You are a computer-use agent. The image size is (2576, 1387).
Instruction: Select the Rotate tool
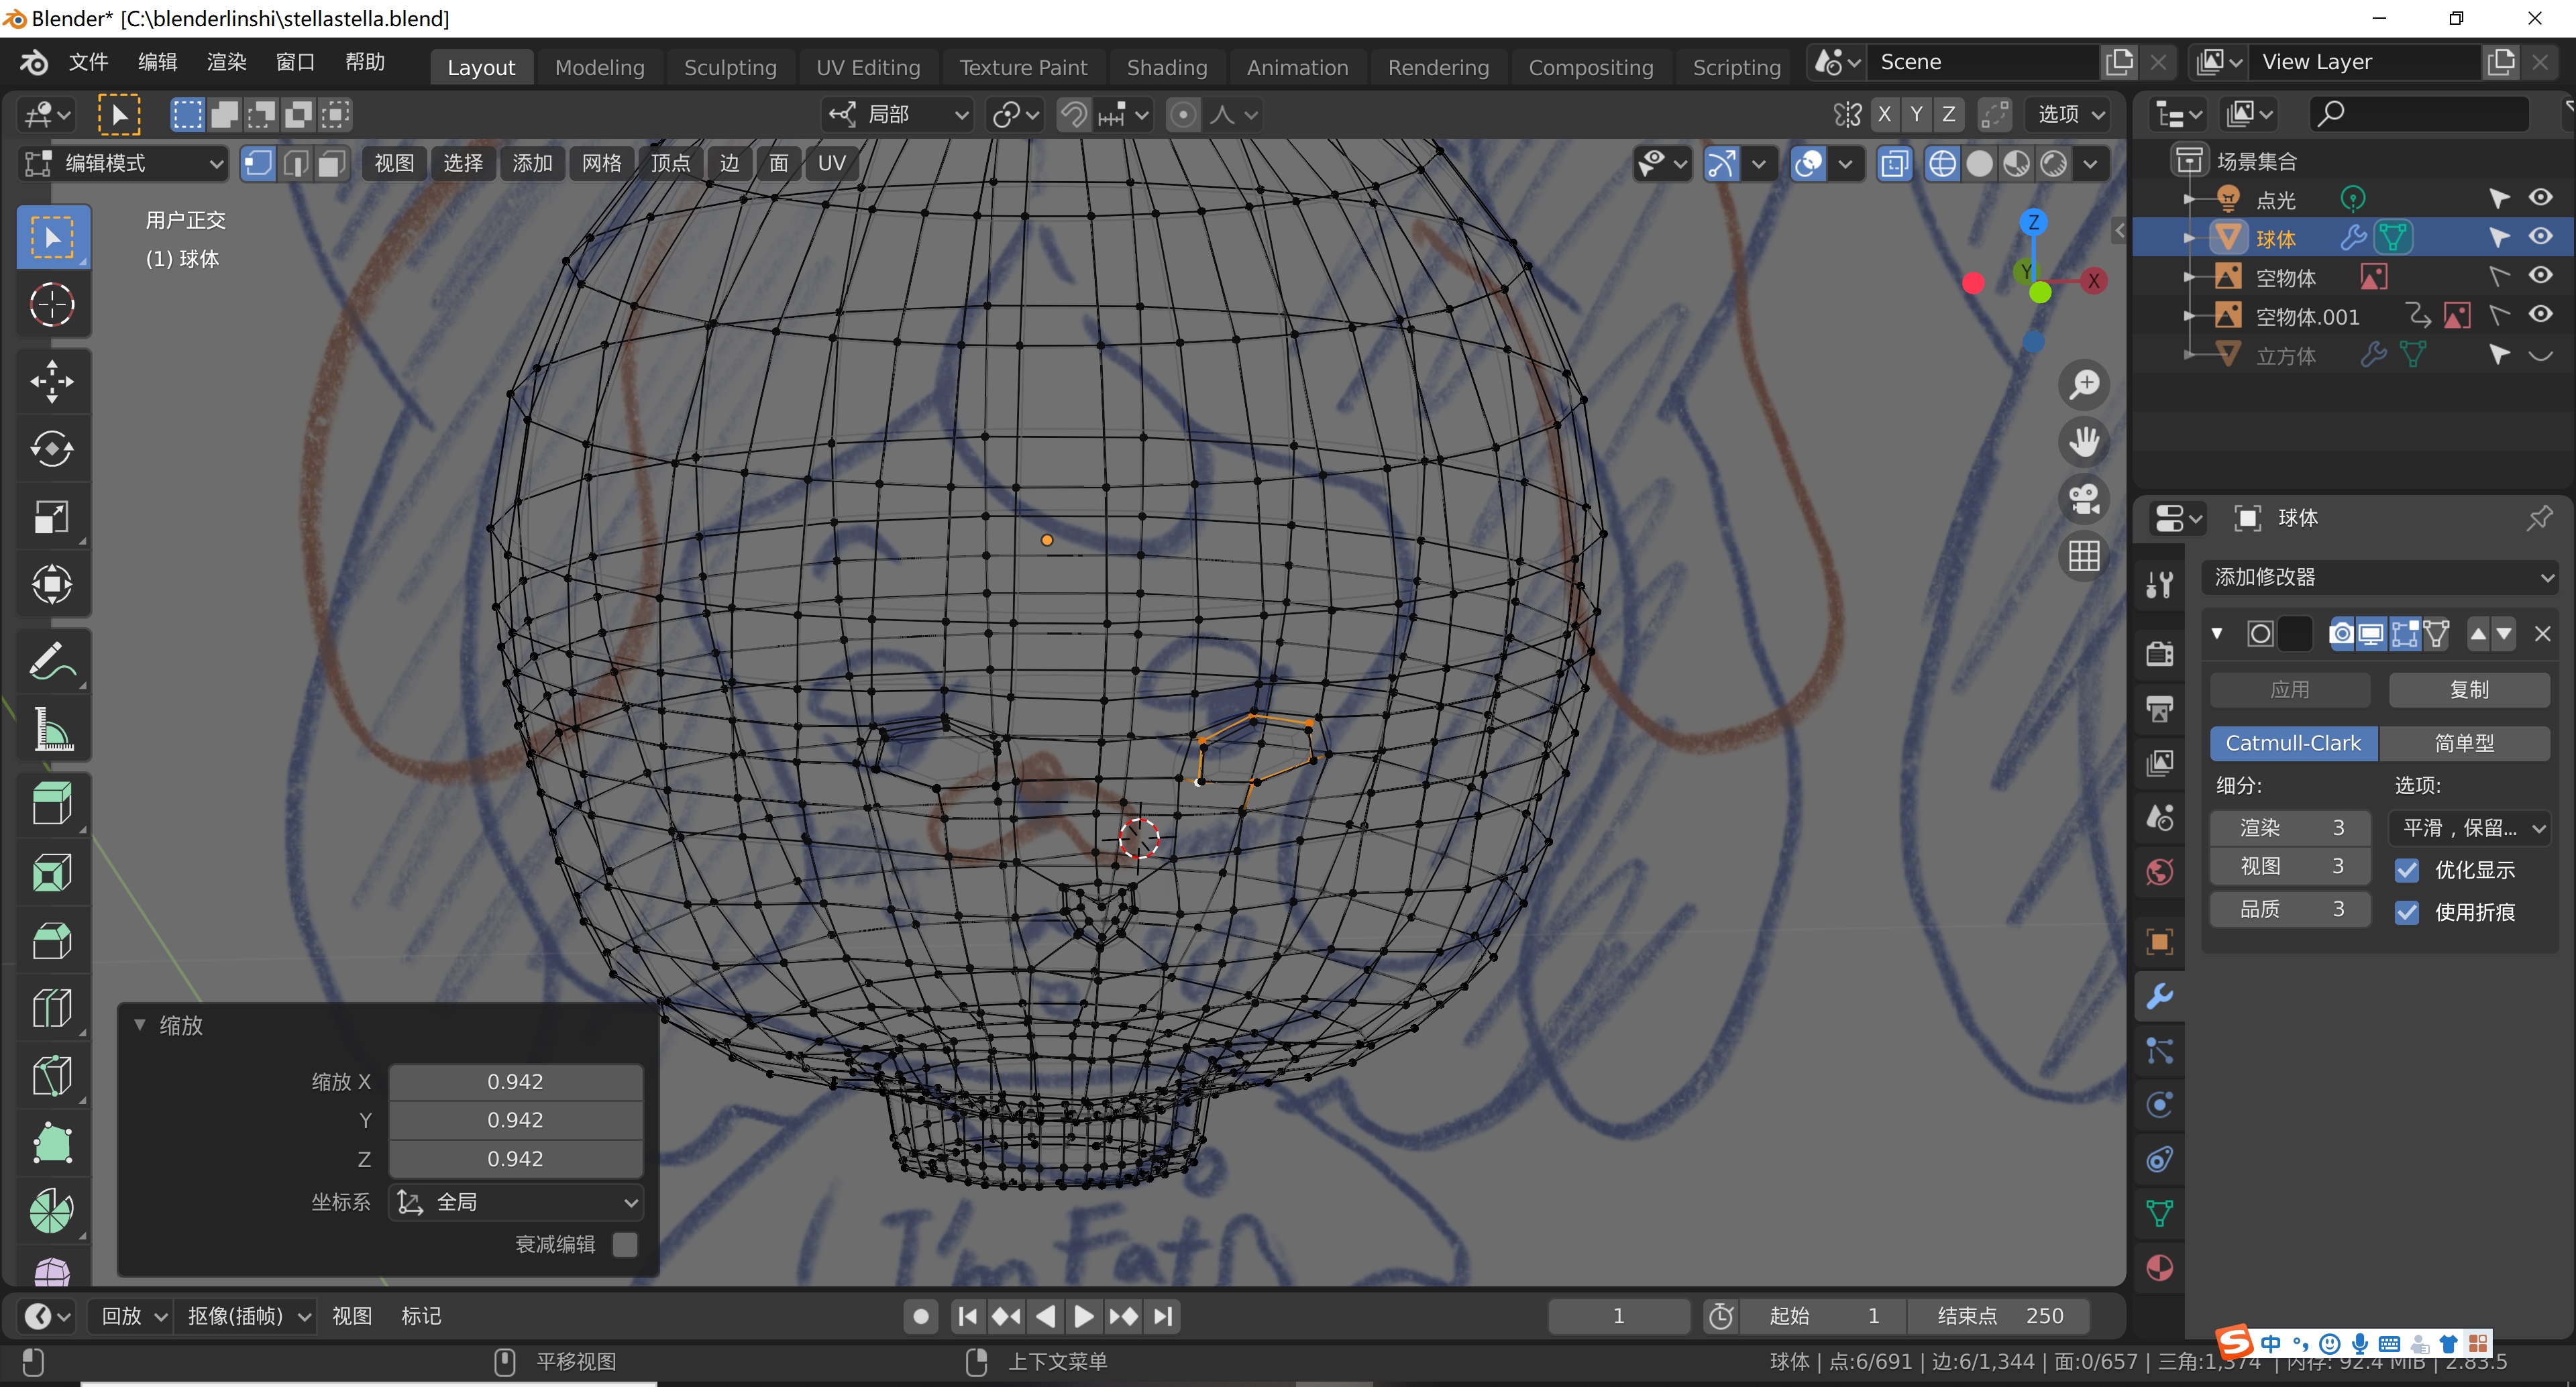(x=52, y=448)
